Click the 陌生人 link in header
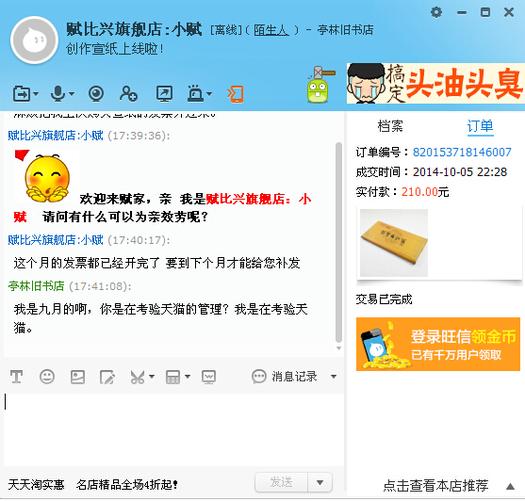The image size is (525, 501). [x=271, y=30]
